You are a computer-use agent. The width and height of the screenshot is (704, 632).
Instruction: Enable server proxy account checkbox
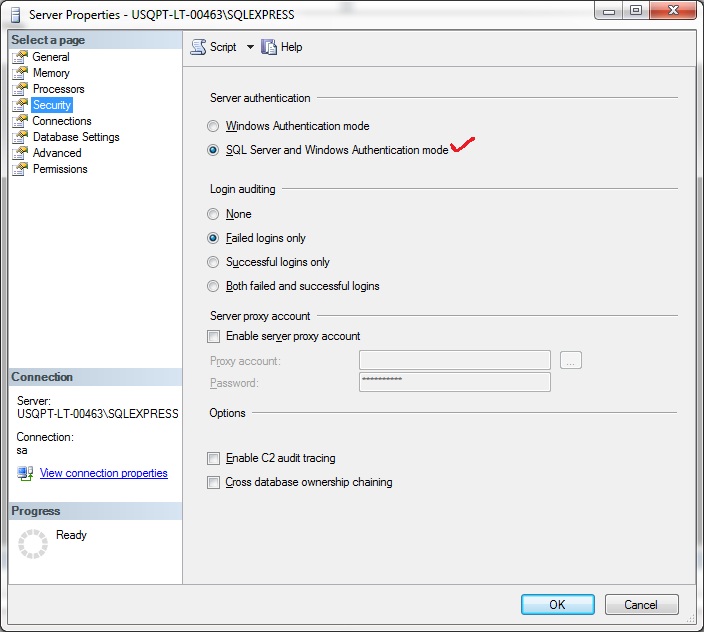(213, 336)
